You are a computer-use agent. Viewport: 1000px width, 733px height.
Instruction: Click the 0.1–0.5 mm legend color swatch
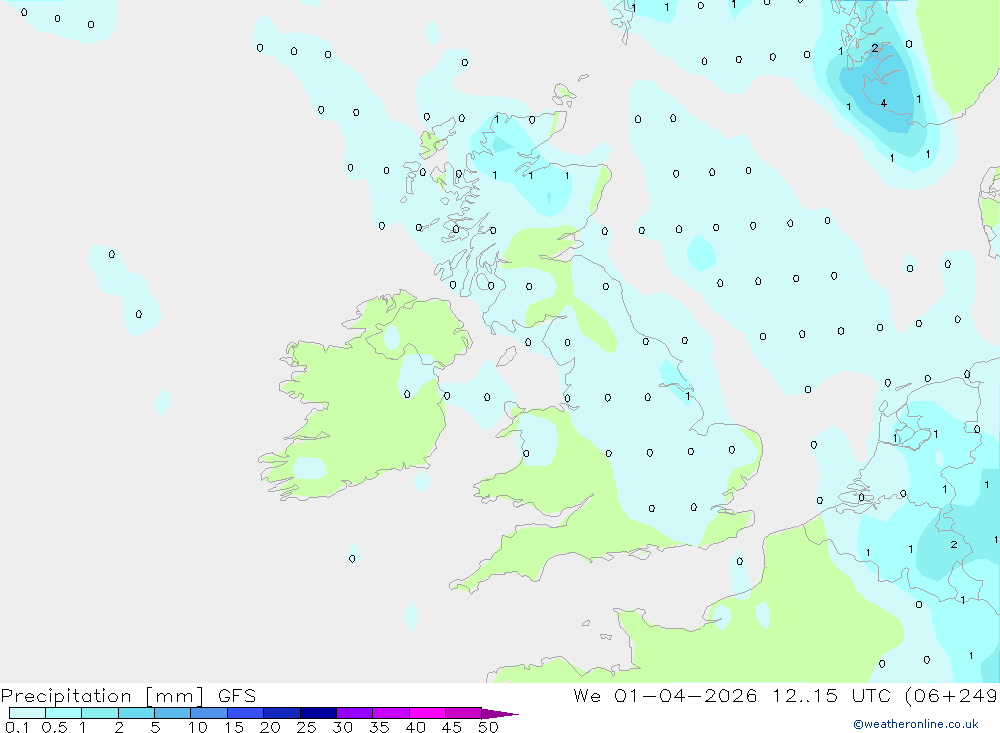27,713
